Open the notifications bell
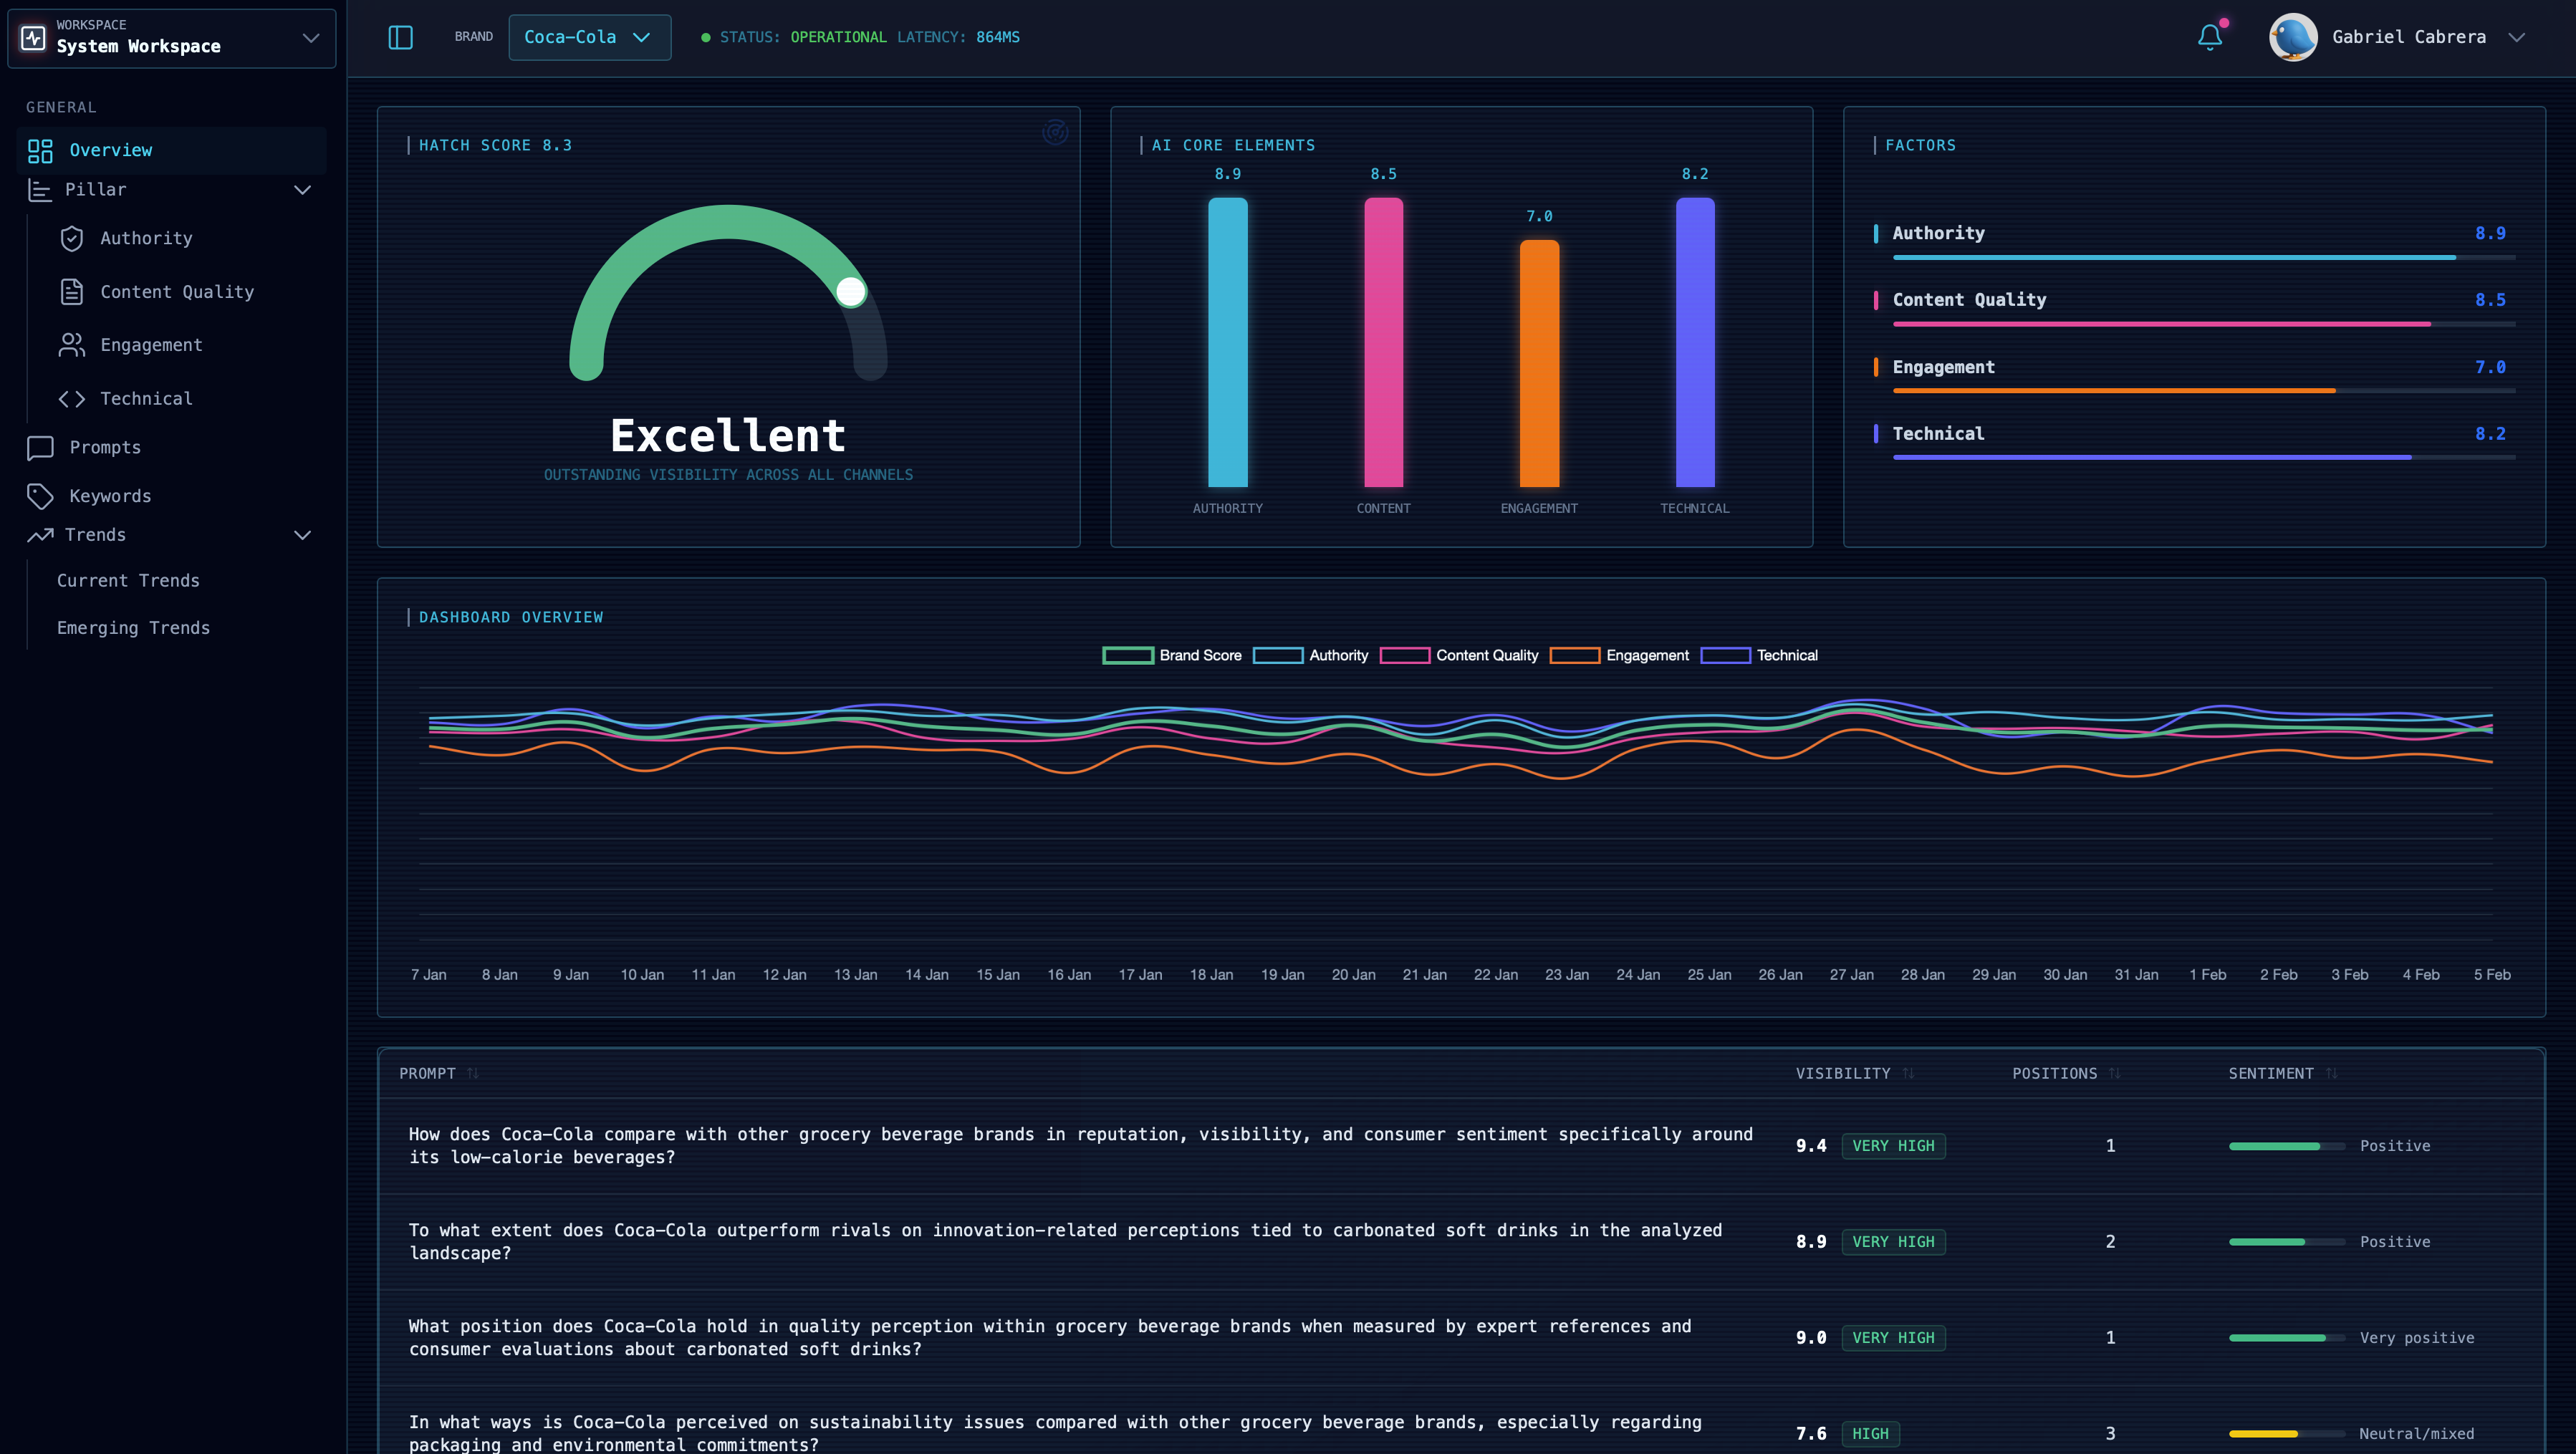2576x1454 pixels. pyautogui.click(x=2210, y=37)
